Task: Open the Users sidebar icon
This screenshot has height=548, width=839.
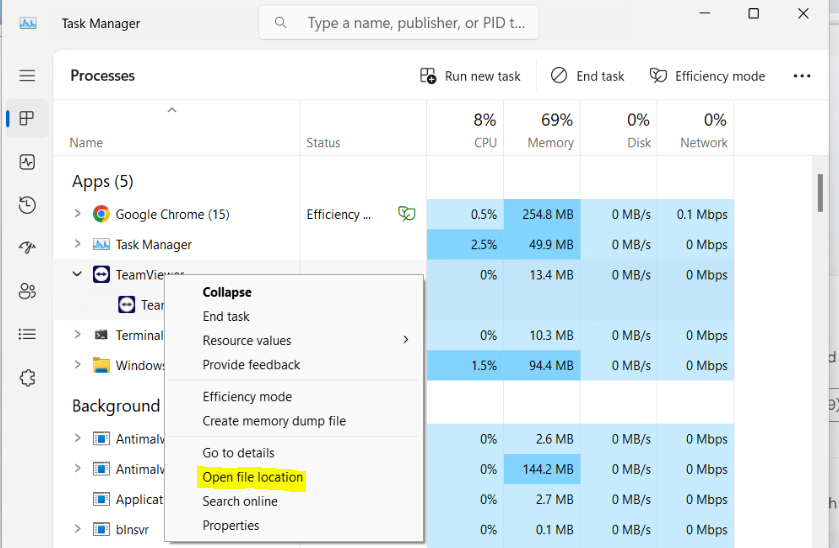Action: pos(27,291)
